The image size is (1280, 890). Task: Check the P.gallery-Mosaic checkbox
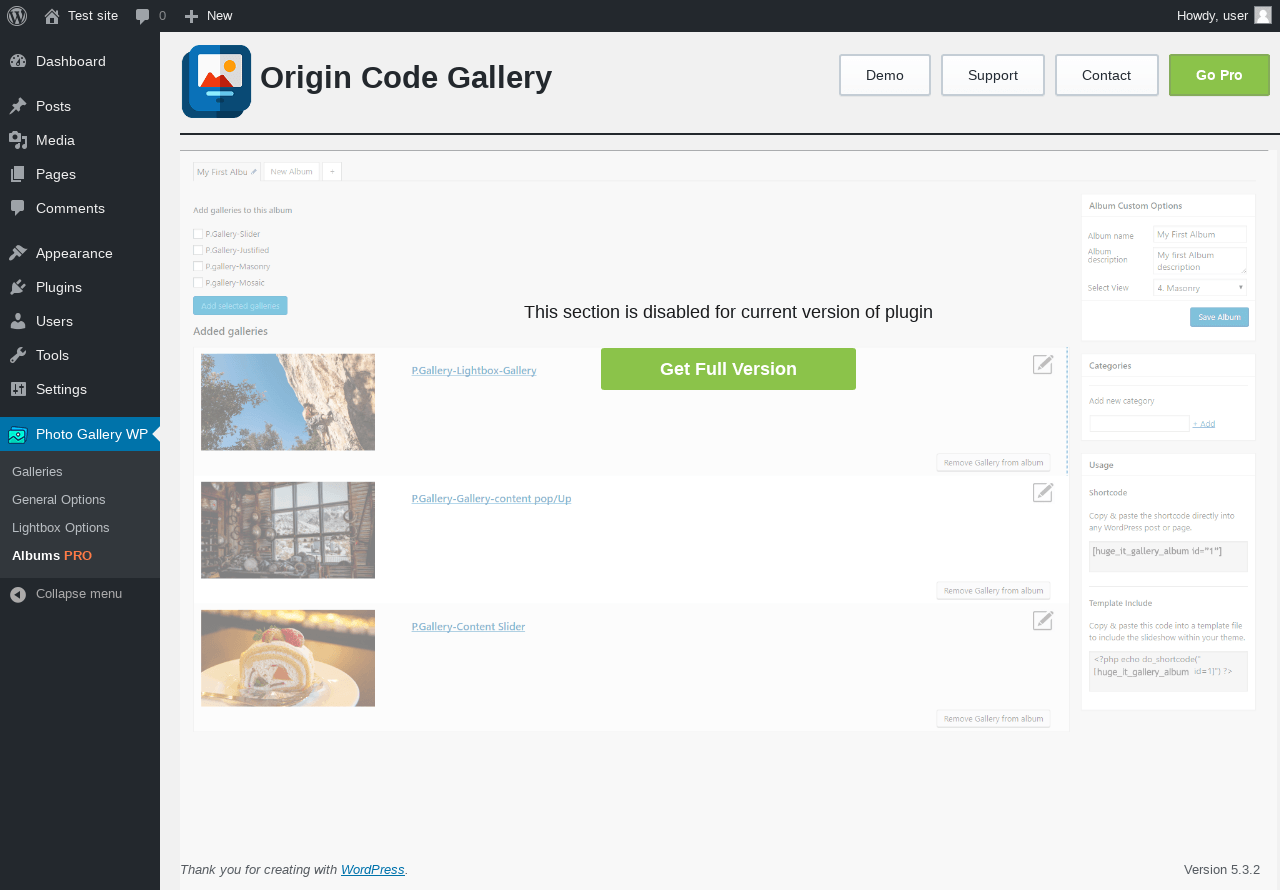198,283
